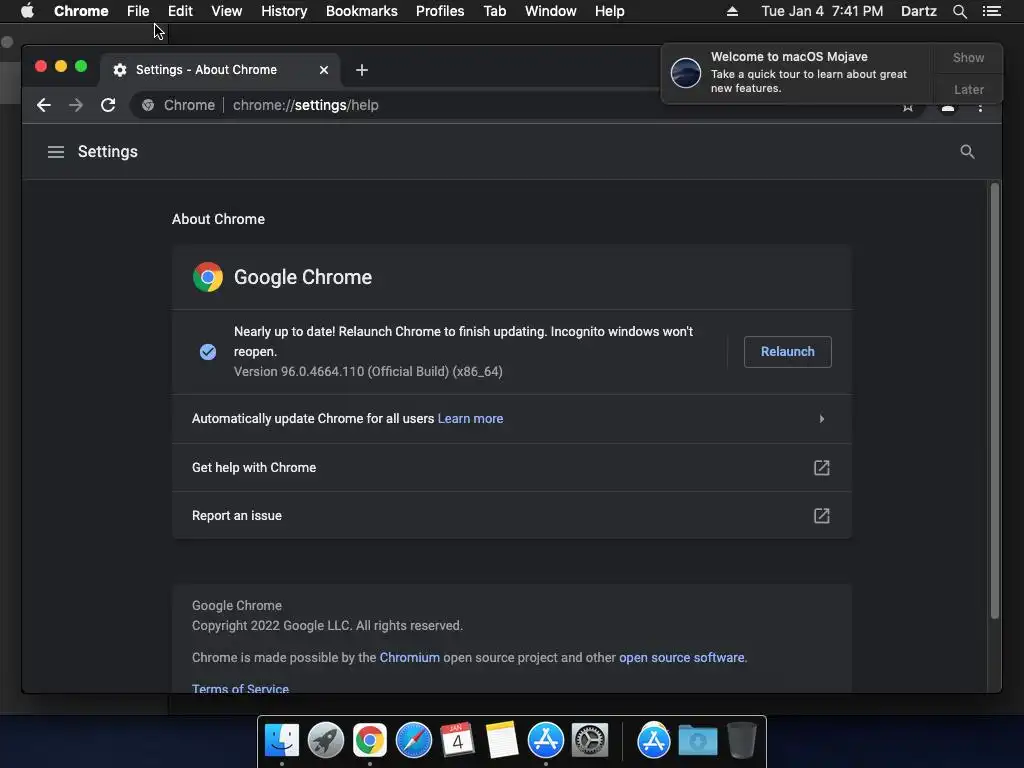Click the Chrome icon in the Dock
This screenshot has width=1024, height=768.
(370, 741)
